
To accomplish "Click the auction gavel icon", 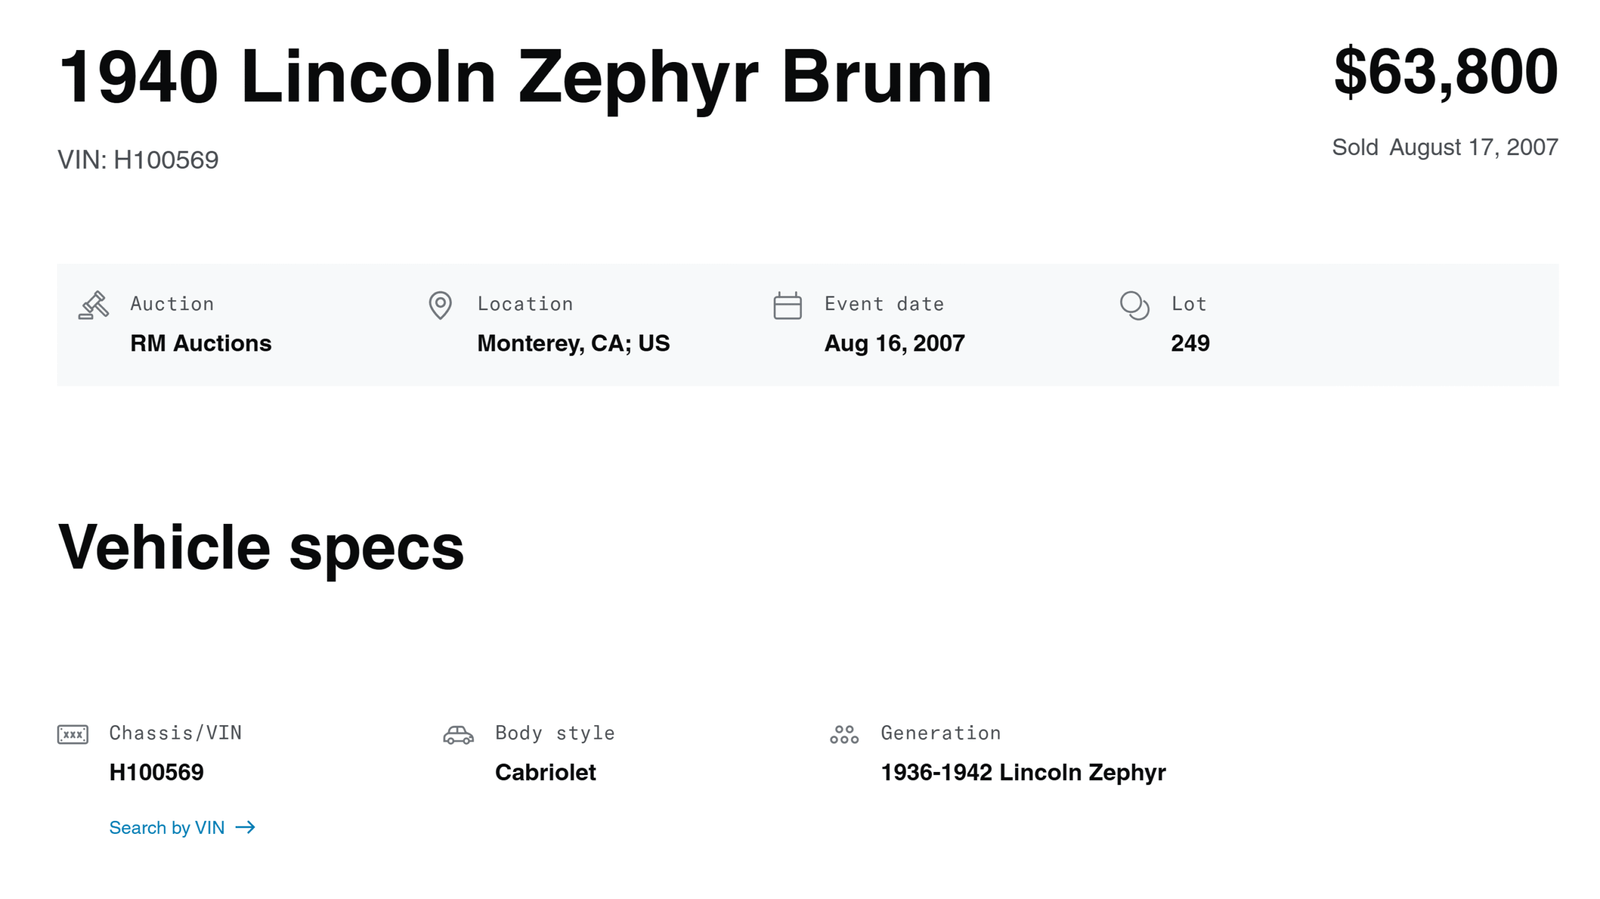I will [93, 305].
